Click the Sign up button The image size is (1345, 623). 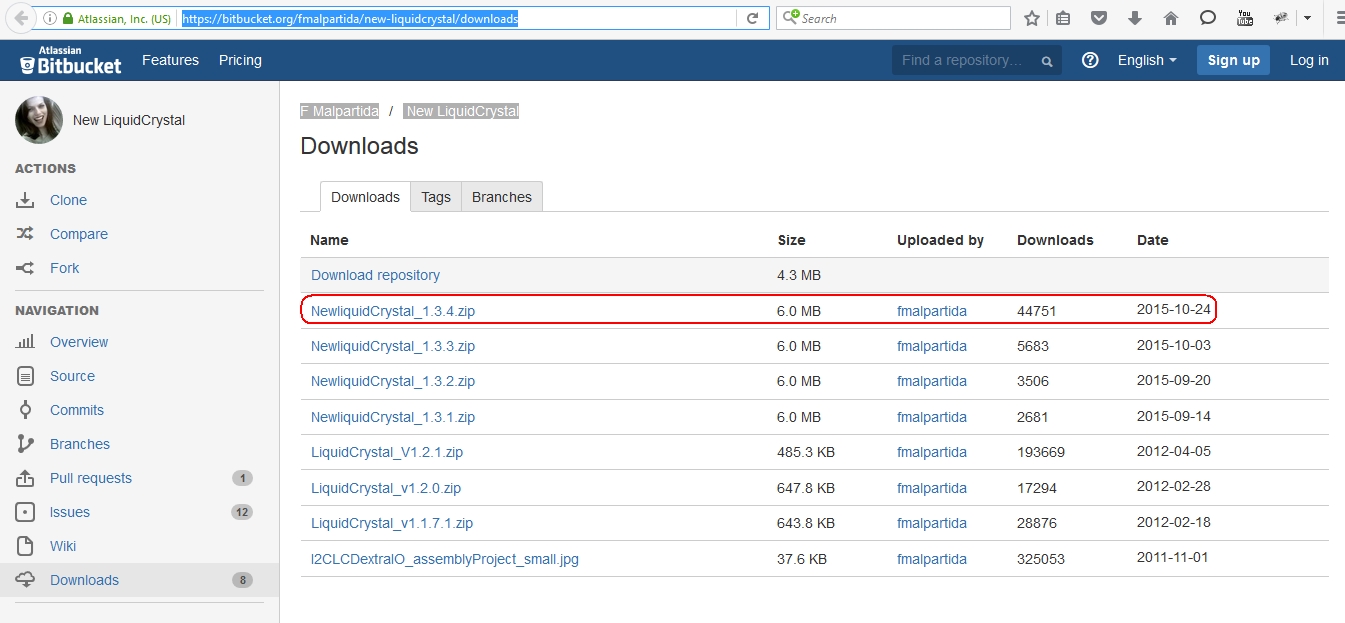coord(1233,60)
